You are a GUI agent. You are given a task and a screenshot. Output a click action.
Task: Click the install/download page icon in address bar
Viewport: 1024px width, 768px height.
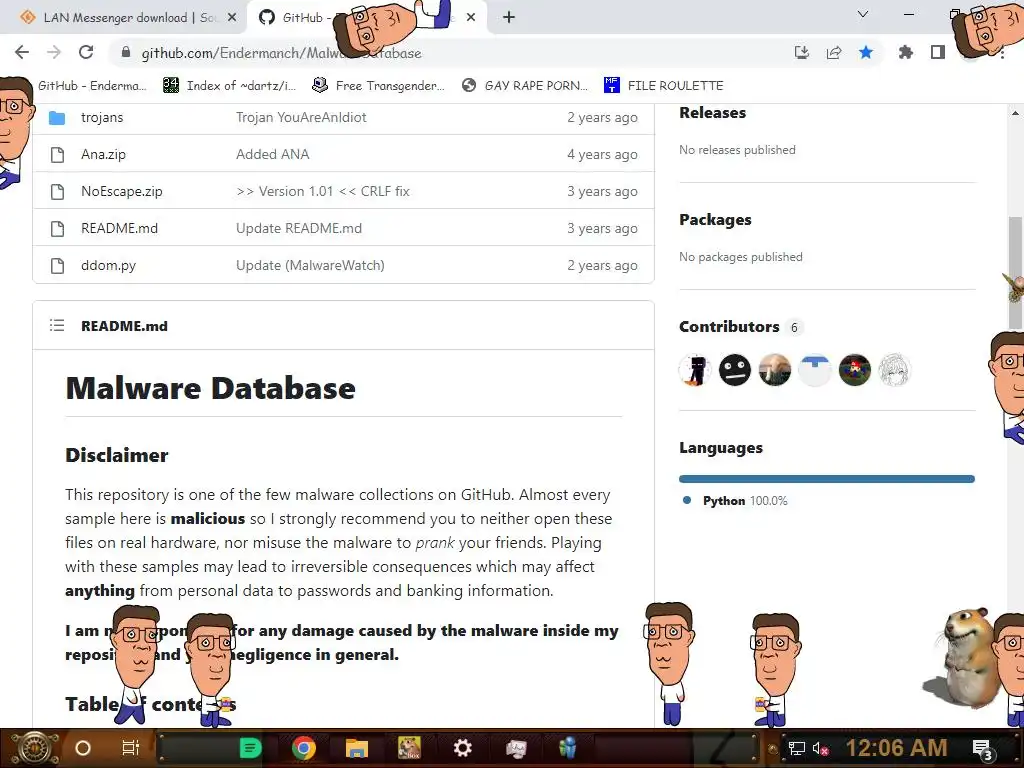(802, 52)
